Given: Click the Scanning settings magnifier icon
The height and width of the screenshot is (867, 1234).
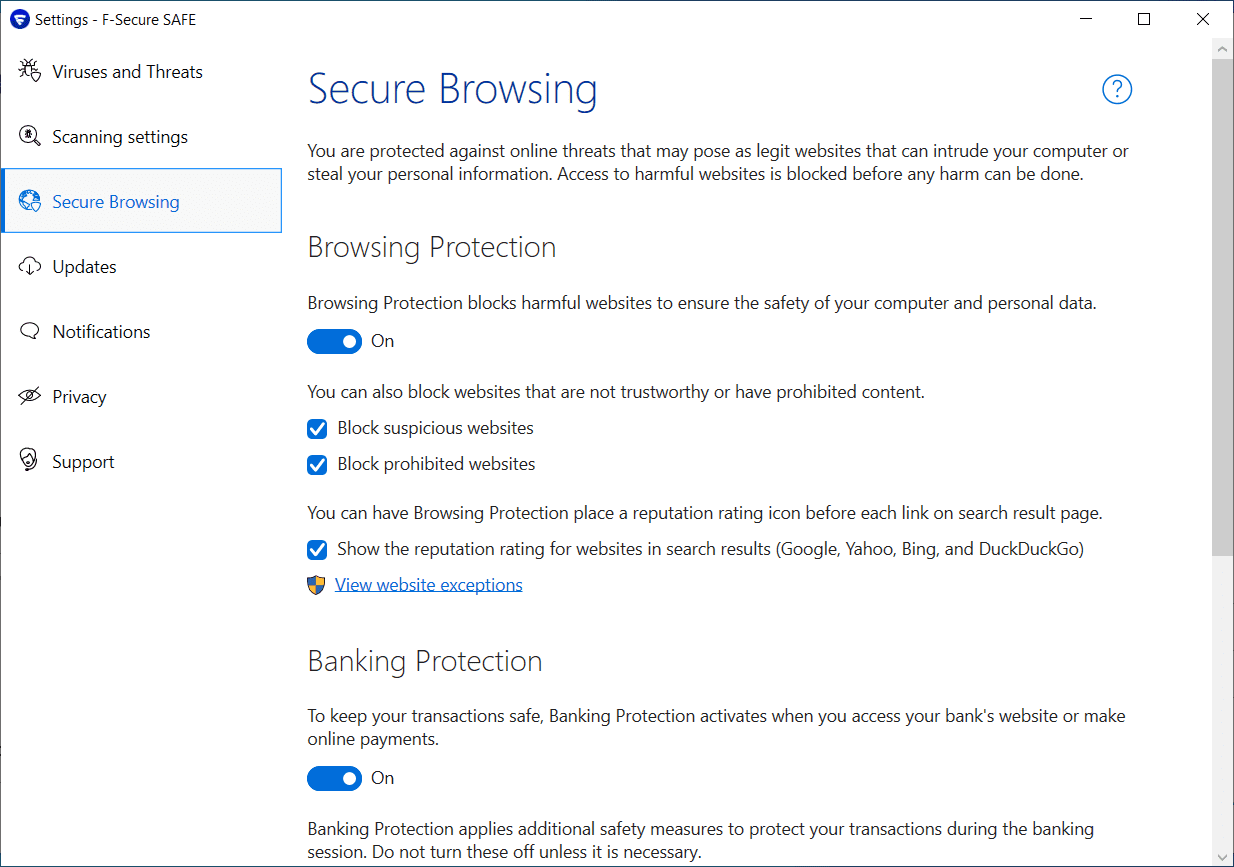Looking at the screenshot, I should click(30, 137).
